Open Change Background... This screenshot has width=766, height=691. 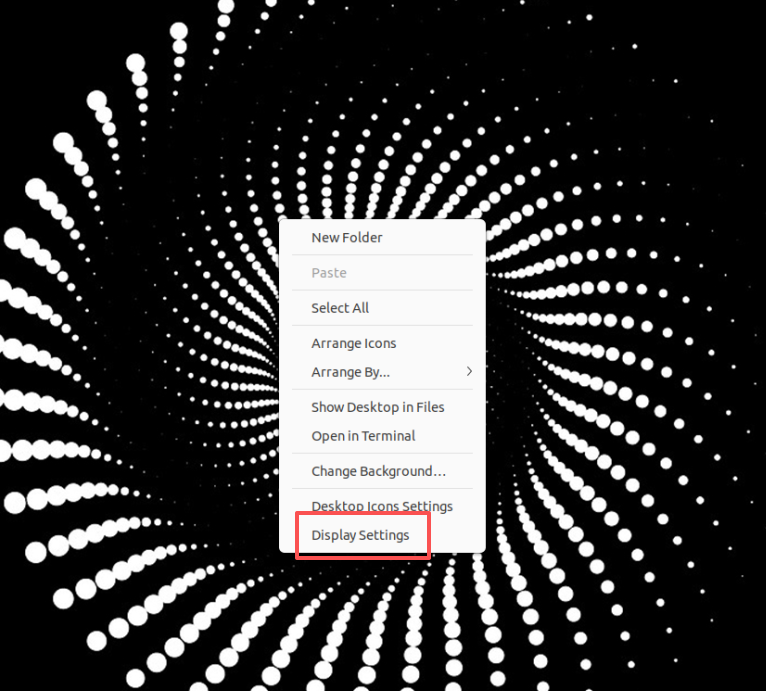[x=382, y=471]
